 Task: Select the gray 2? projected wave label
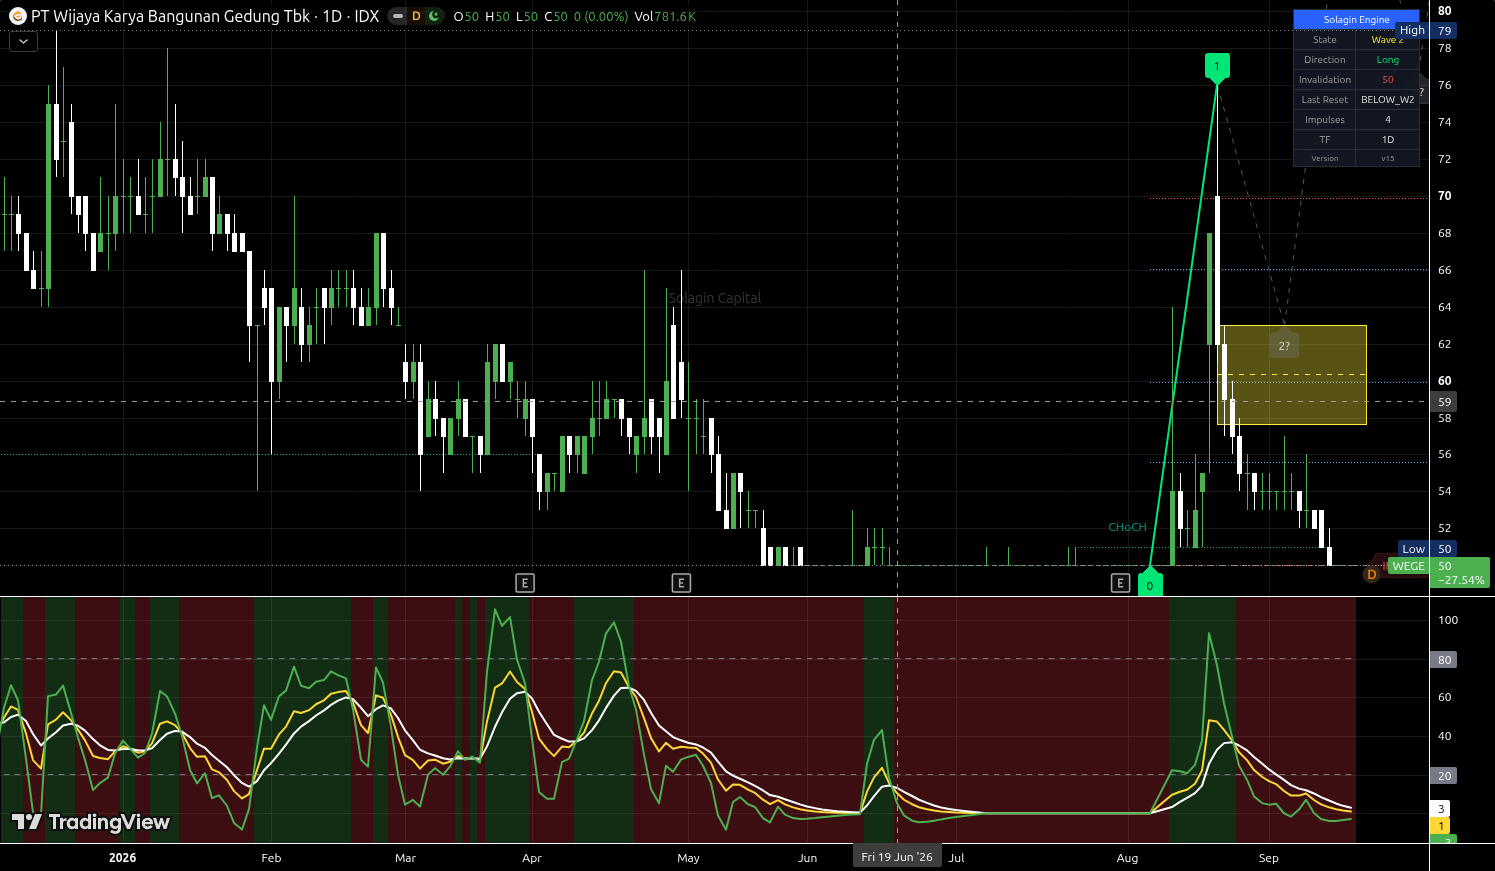pos(1284,345)
